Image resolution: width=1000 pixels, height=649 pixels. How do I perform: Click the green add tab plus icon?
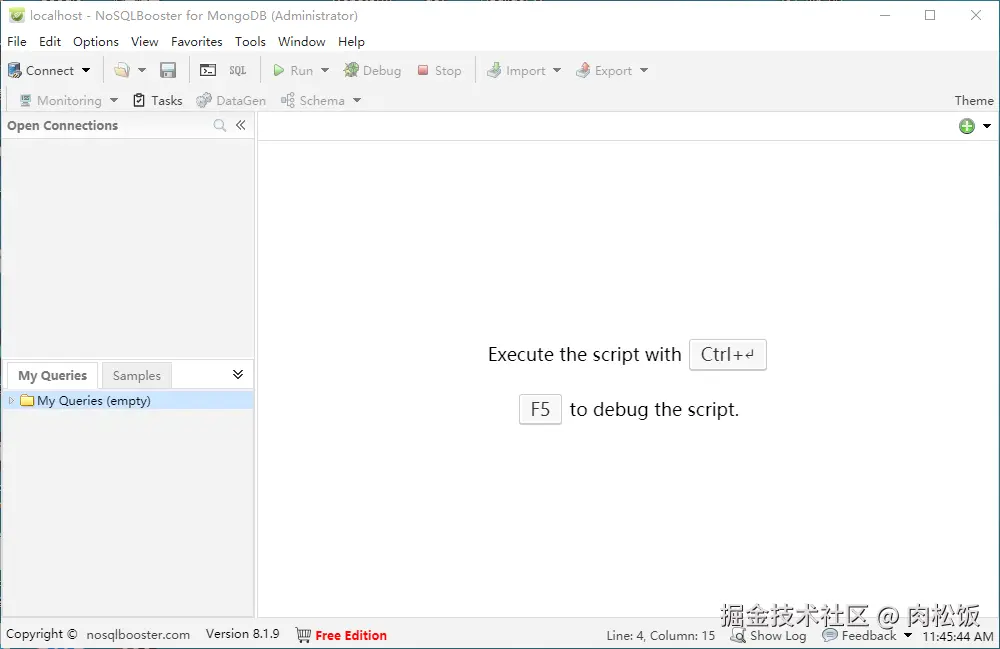coord(967,126)
